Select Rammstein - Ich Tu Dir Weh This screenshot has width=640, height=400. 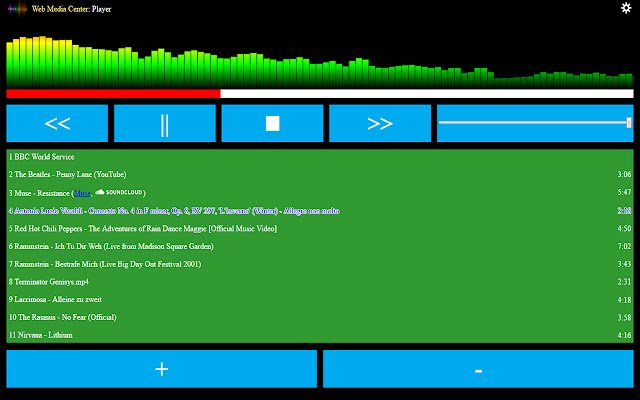pyautogui.click(x=320, y=246)
